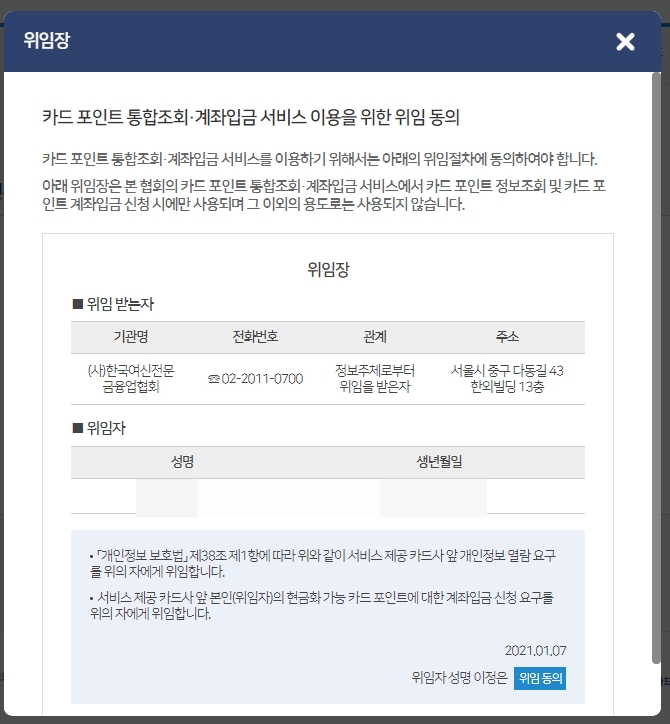Click the (사)한국여신전문 금융업협회 cell
The height and width of the screenshot is (724, 670).
(131, 379)
